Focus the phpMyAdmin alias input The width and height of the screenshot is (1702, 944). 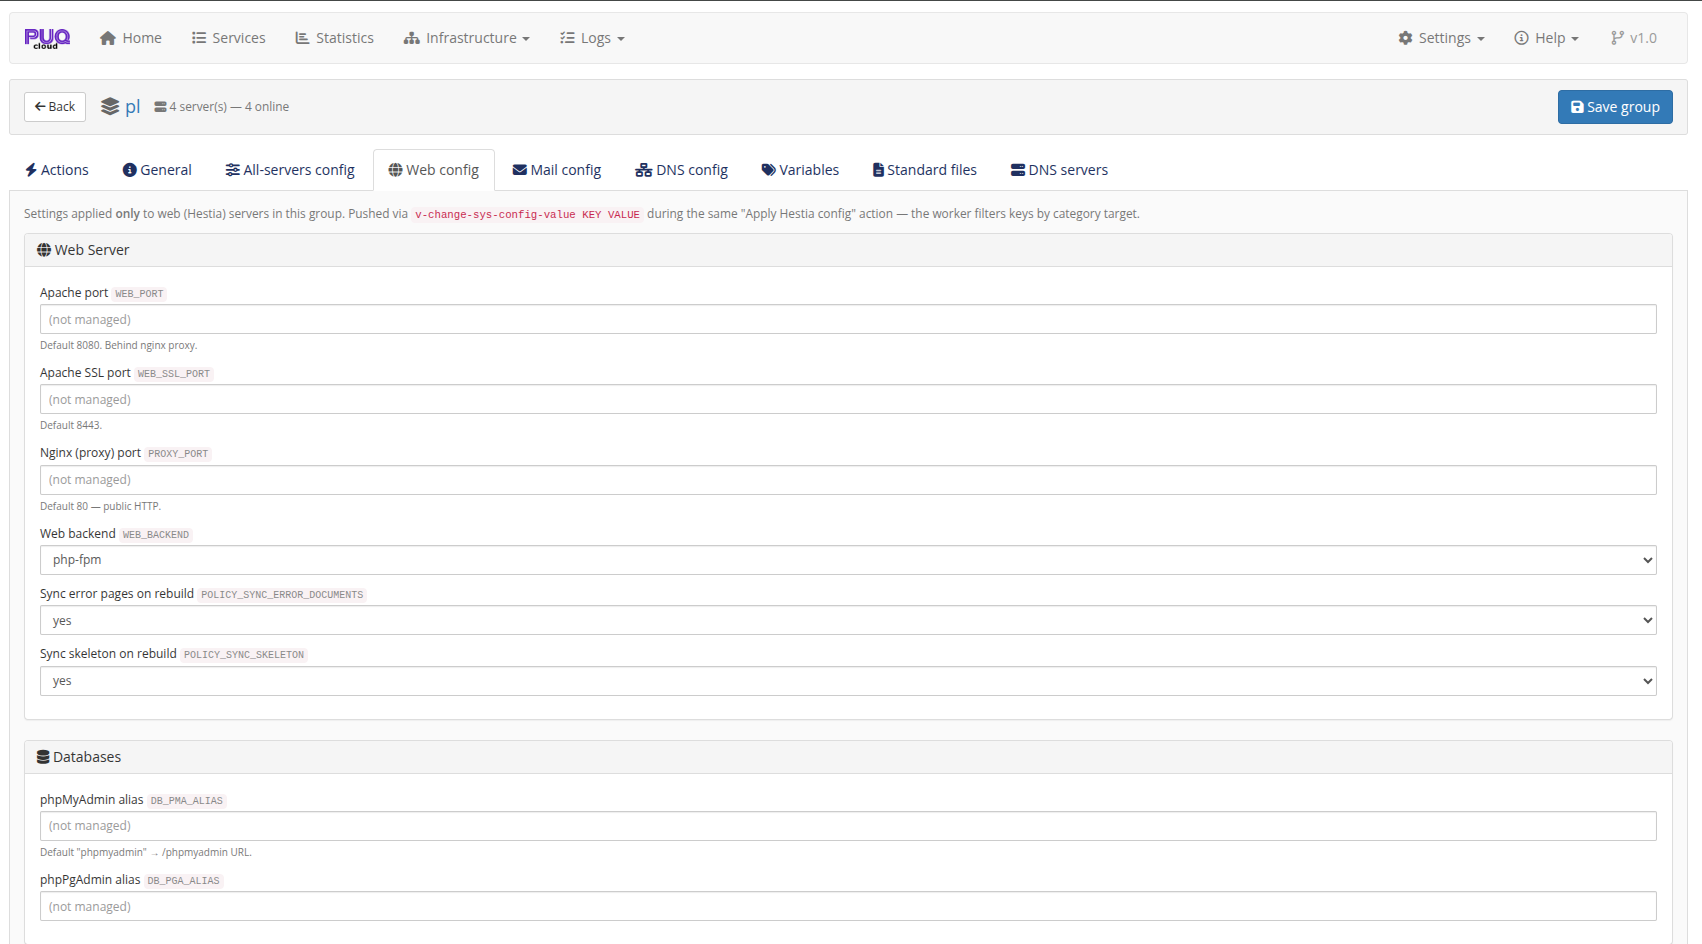(848, 826)
